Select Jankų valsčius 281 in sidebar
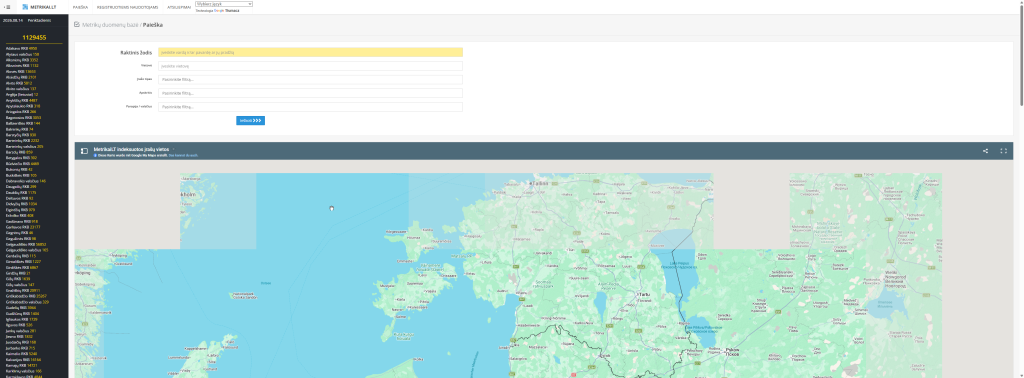The height and width of the screenshot is (378, 1024). (21, 331)
